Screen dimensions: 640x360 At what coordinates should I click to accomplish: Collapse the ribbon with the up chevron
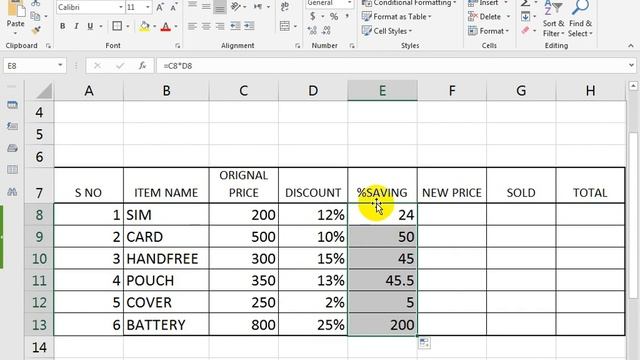tap(631, 46)
